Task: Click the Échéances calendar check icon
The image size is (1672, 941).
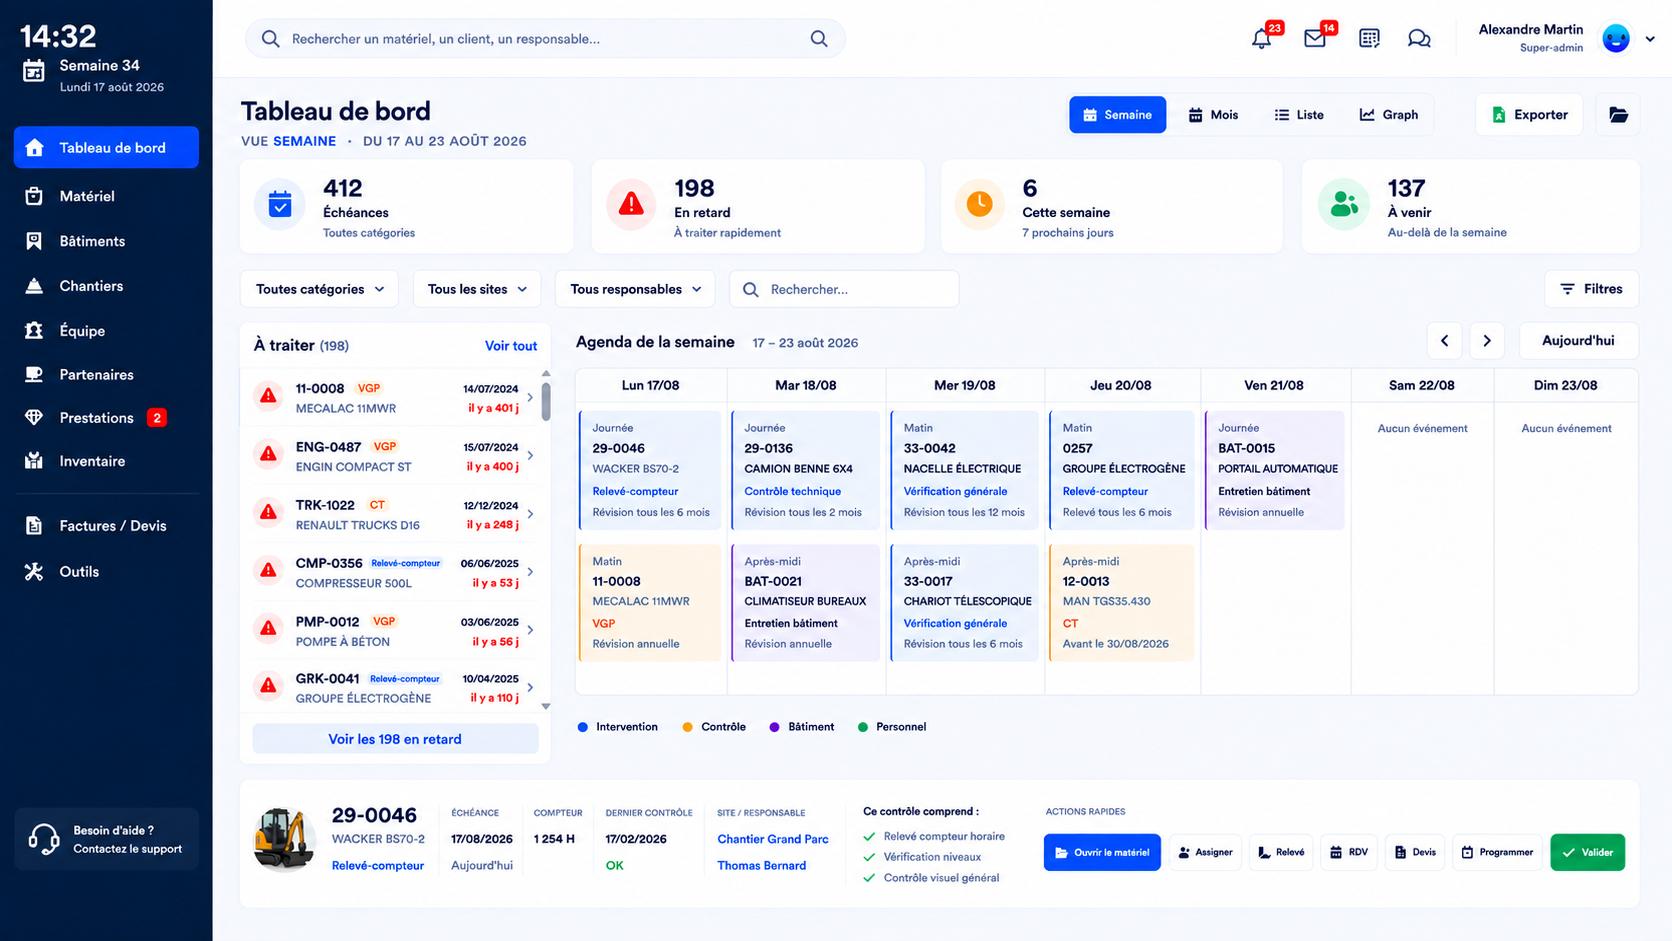Action: pos(280,205)
